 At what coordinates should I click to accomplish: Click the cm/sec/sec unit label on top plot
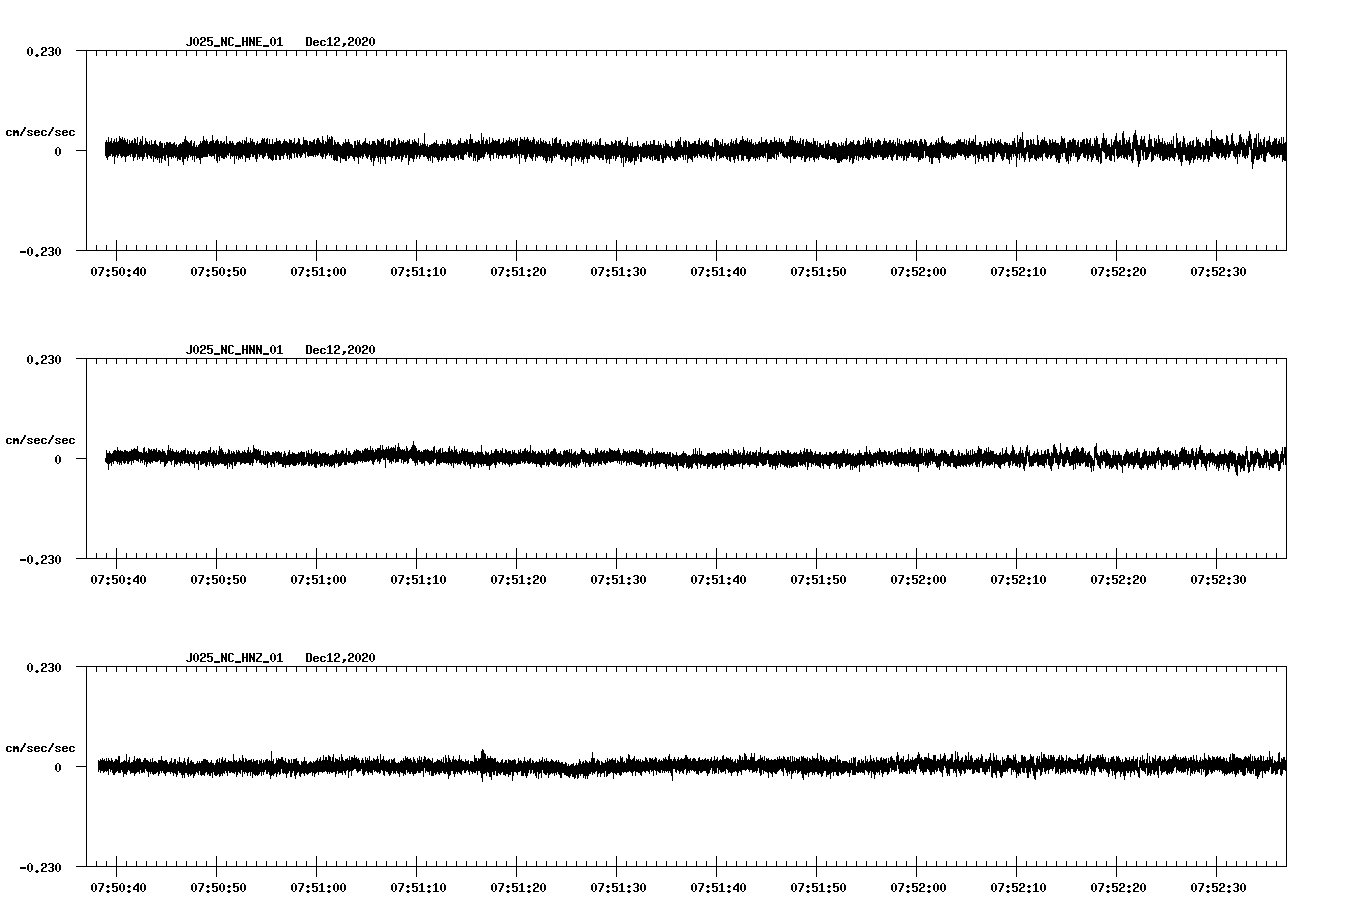pyautogui.click(x=40, y=131)
